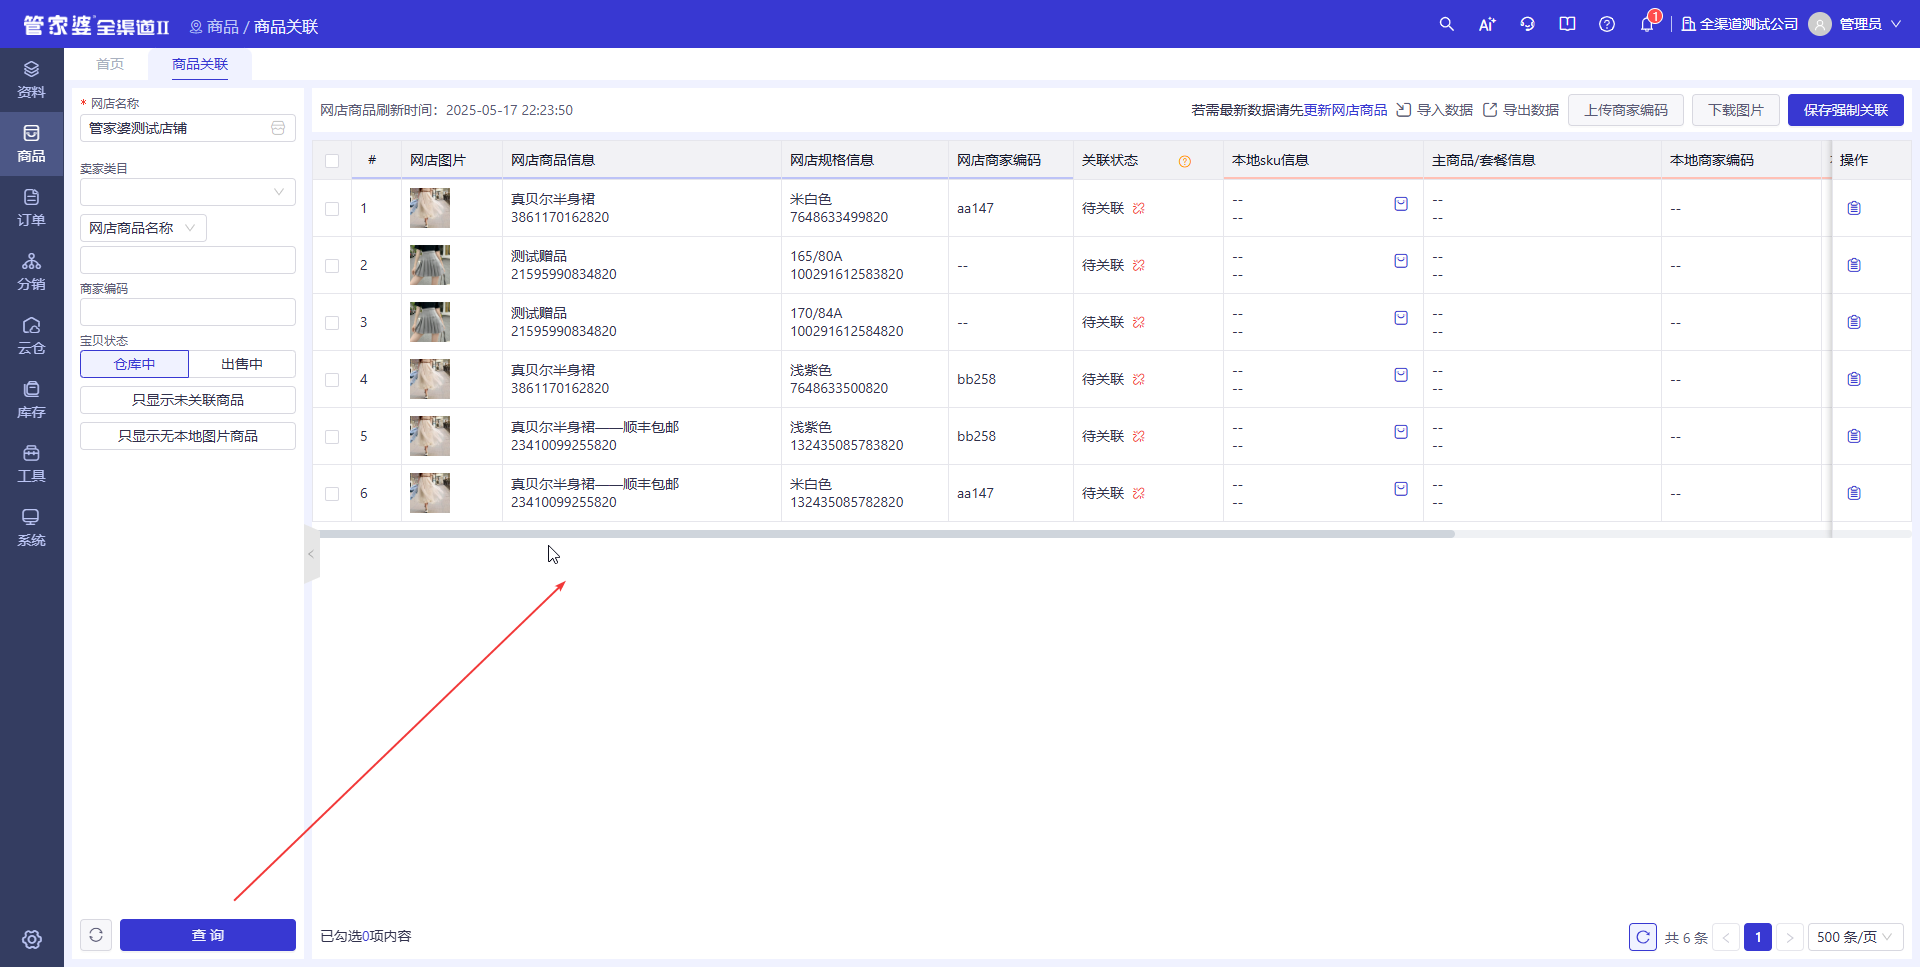Screen dimensions: 1920x967
Task: Click operation icon for row 2
Action: (1854, 265)
